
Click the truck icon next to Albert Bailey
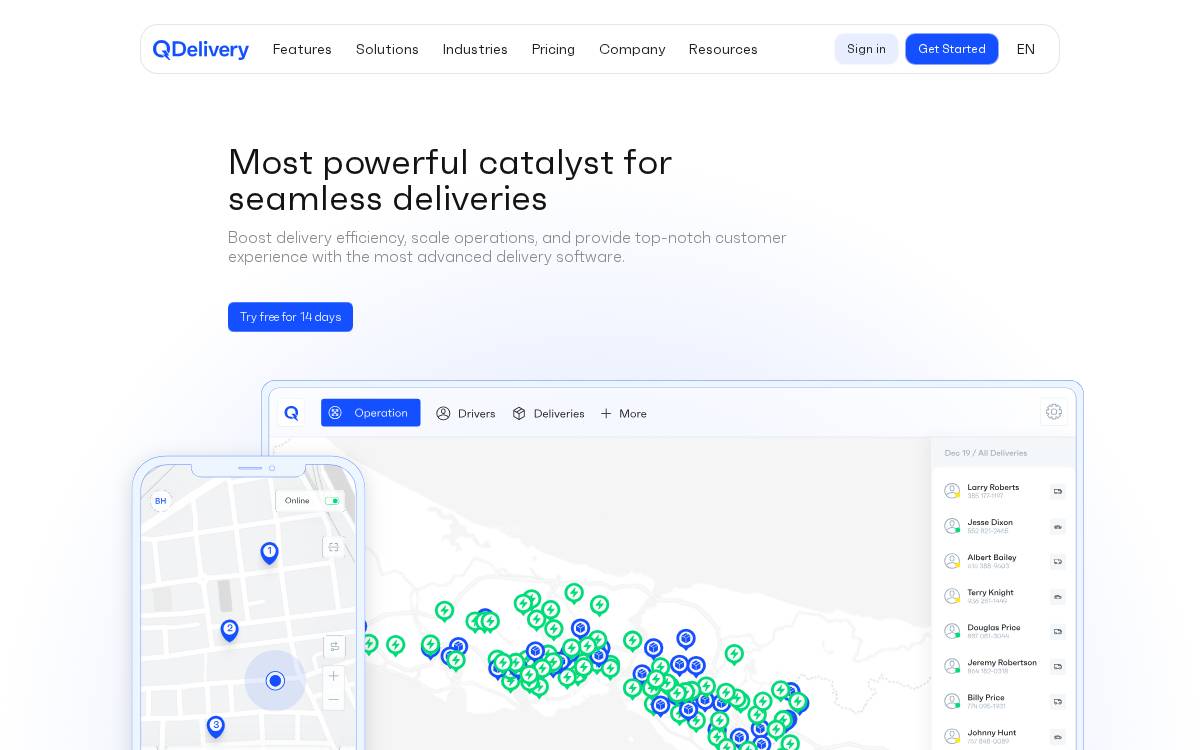[x=1057, y=562]
